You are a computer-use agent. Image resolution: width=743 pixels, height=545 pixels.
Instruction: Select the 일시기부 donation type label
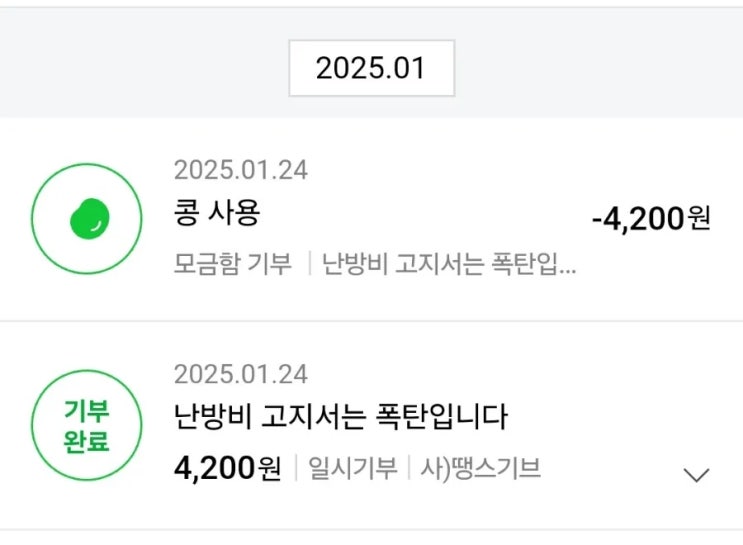click(x=351, y=468)
